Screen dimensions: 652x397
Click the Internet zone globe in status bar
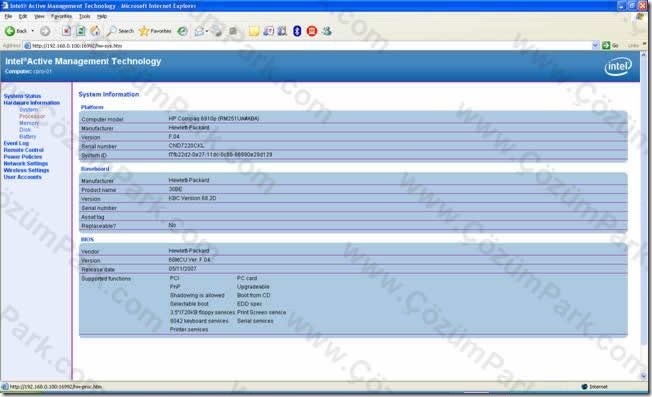pyautogui.click(x=584, y=387)
